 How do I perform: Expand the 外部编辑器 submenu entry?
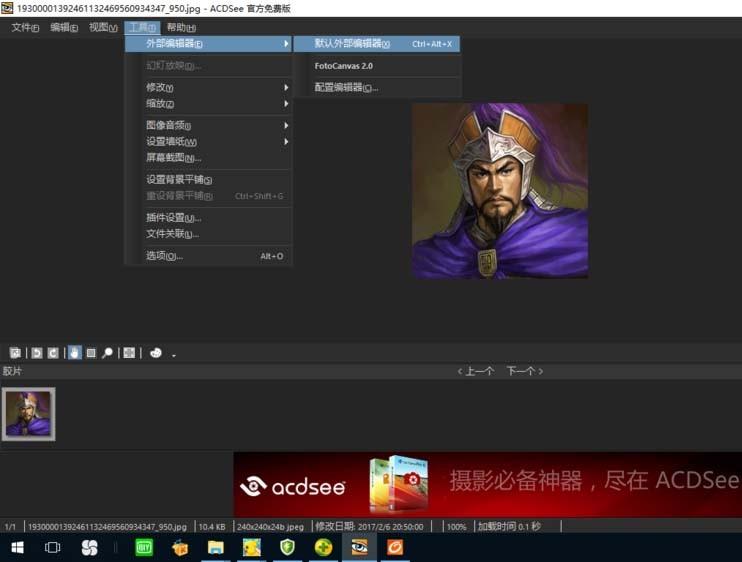[x=208, y=44]
